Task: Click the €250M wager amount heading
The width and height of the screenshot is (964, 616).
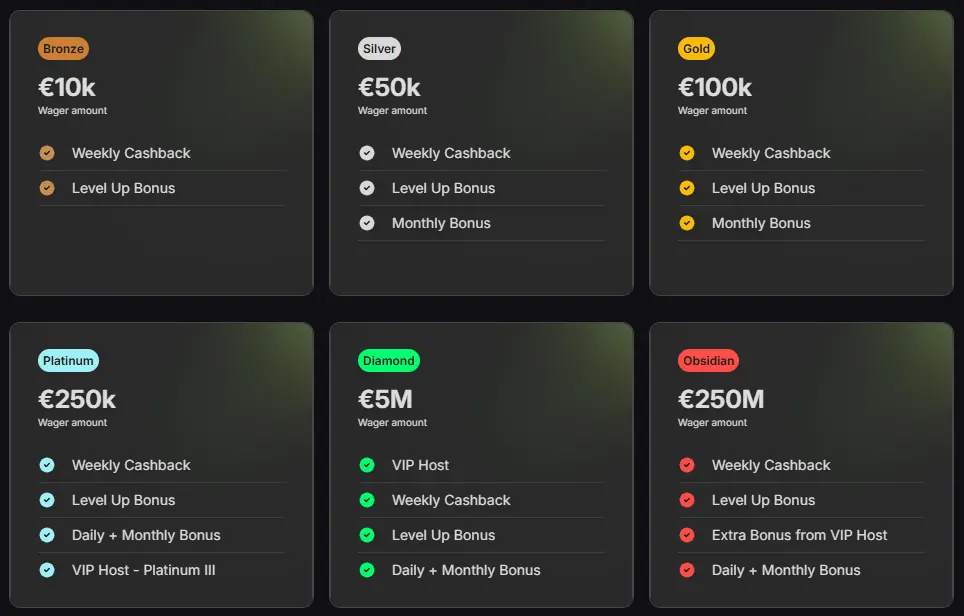Action: [721, 400]
